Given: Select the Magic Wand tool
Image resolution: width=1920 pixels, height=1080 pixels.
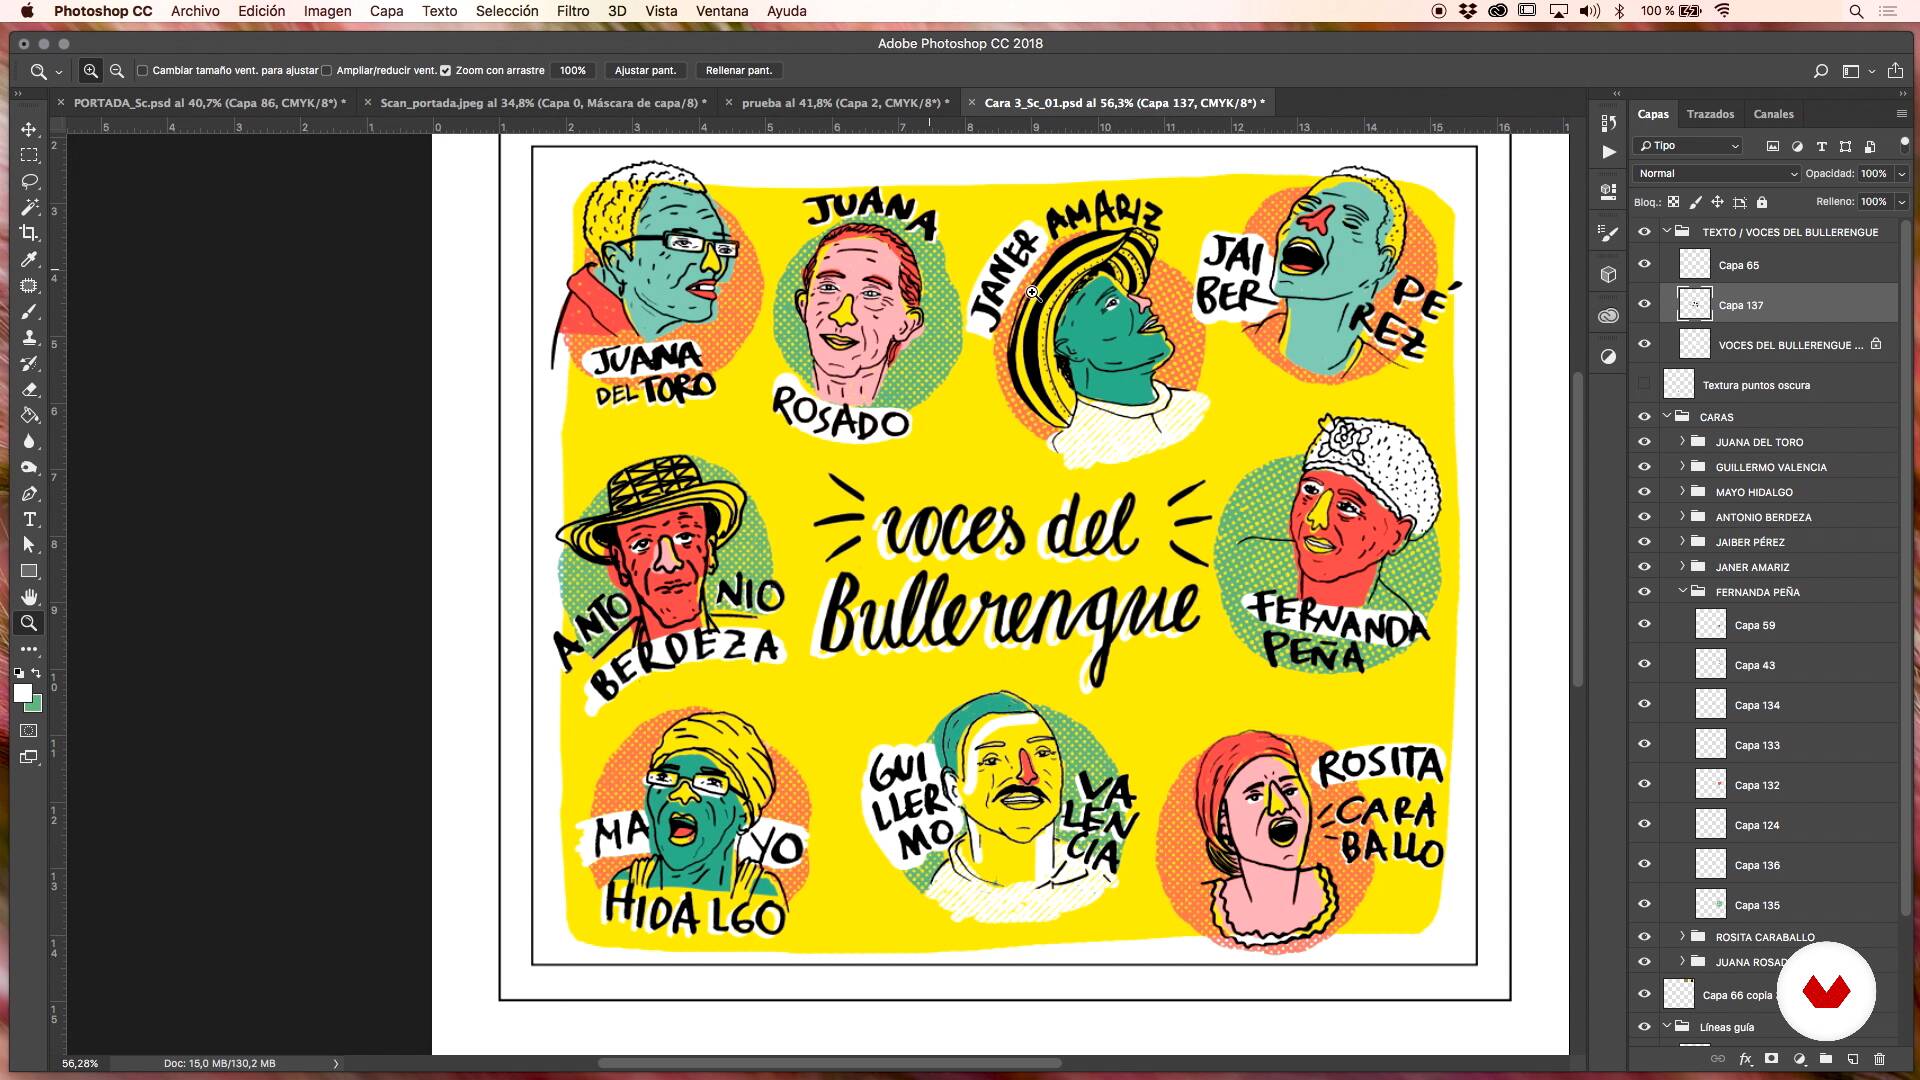Looking at the screenshot, I should pyautogui.click(x=29, y=207).
